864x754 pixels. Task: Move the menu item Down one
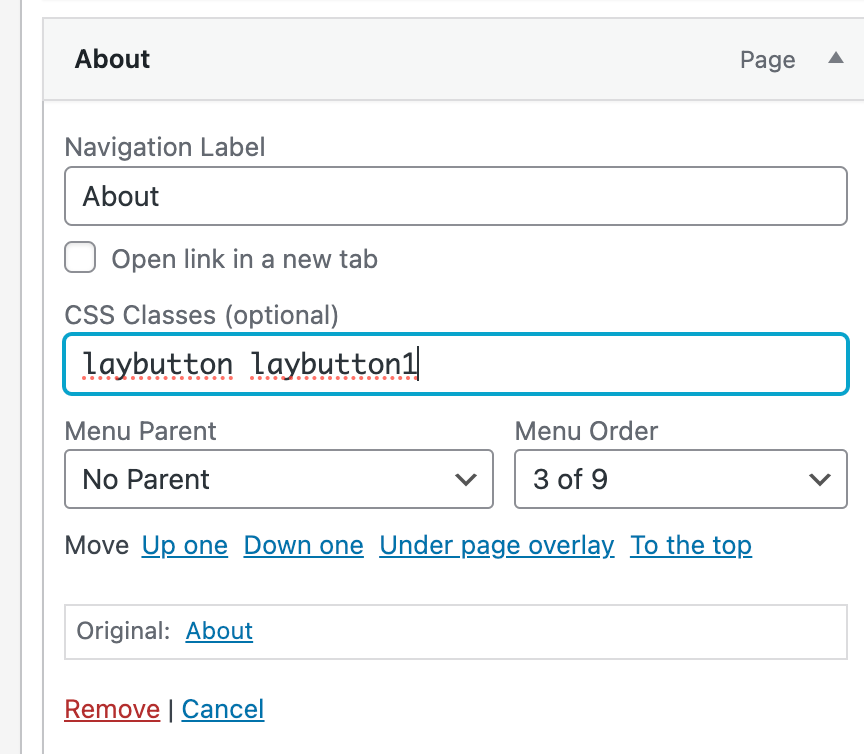click(303, 546)
